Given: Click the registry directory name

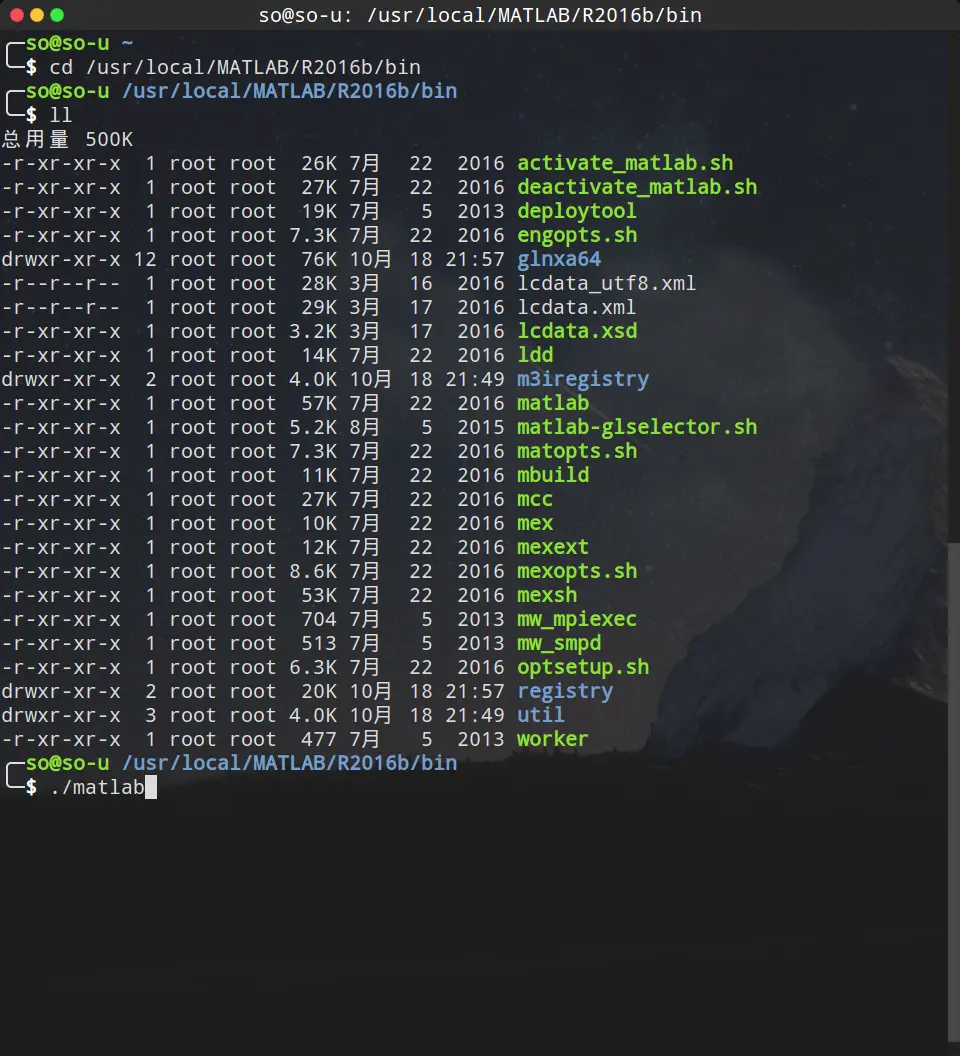Looking at the screenshot, I should 565,692.
